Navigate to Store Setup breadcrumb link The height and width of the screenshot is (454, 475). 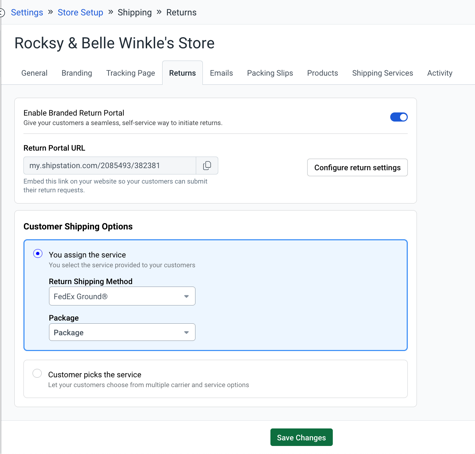coord(80,13)
